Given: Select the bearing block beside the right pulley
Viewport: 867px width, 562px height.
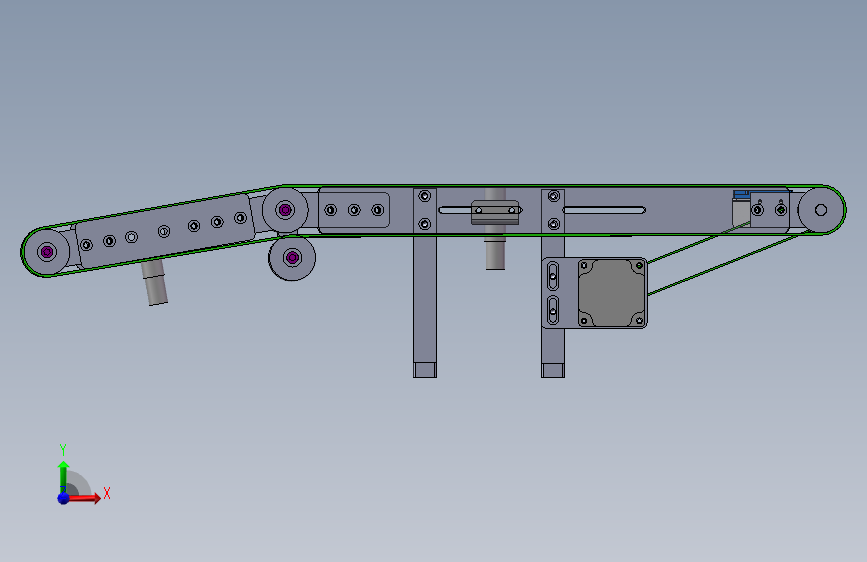Looking at the screenshot, I should pos(769,210).
